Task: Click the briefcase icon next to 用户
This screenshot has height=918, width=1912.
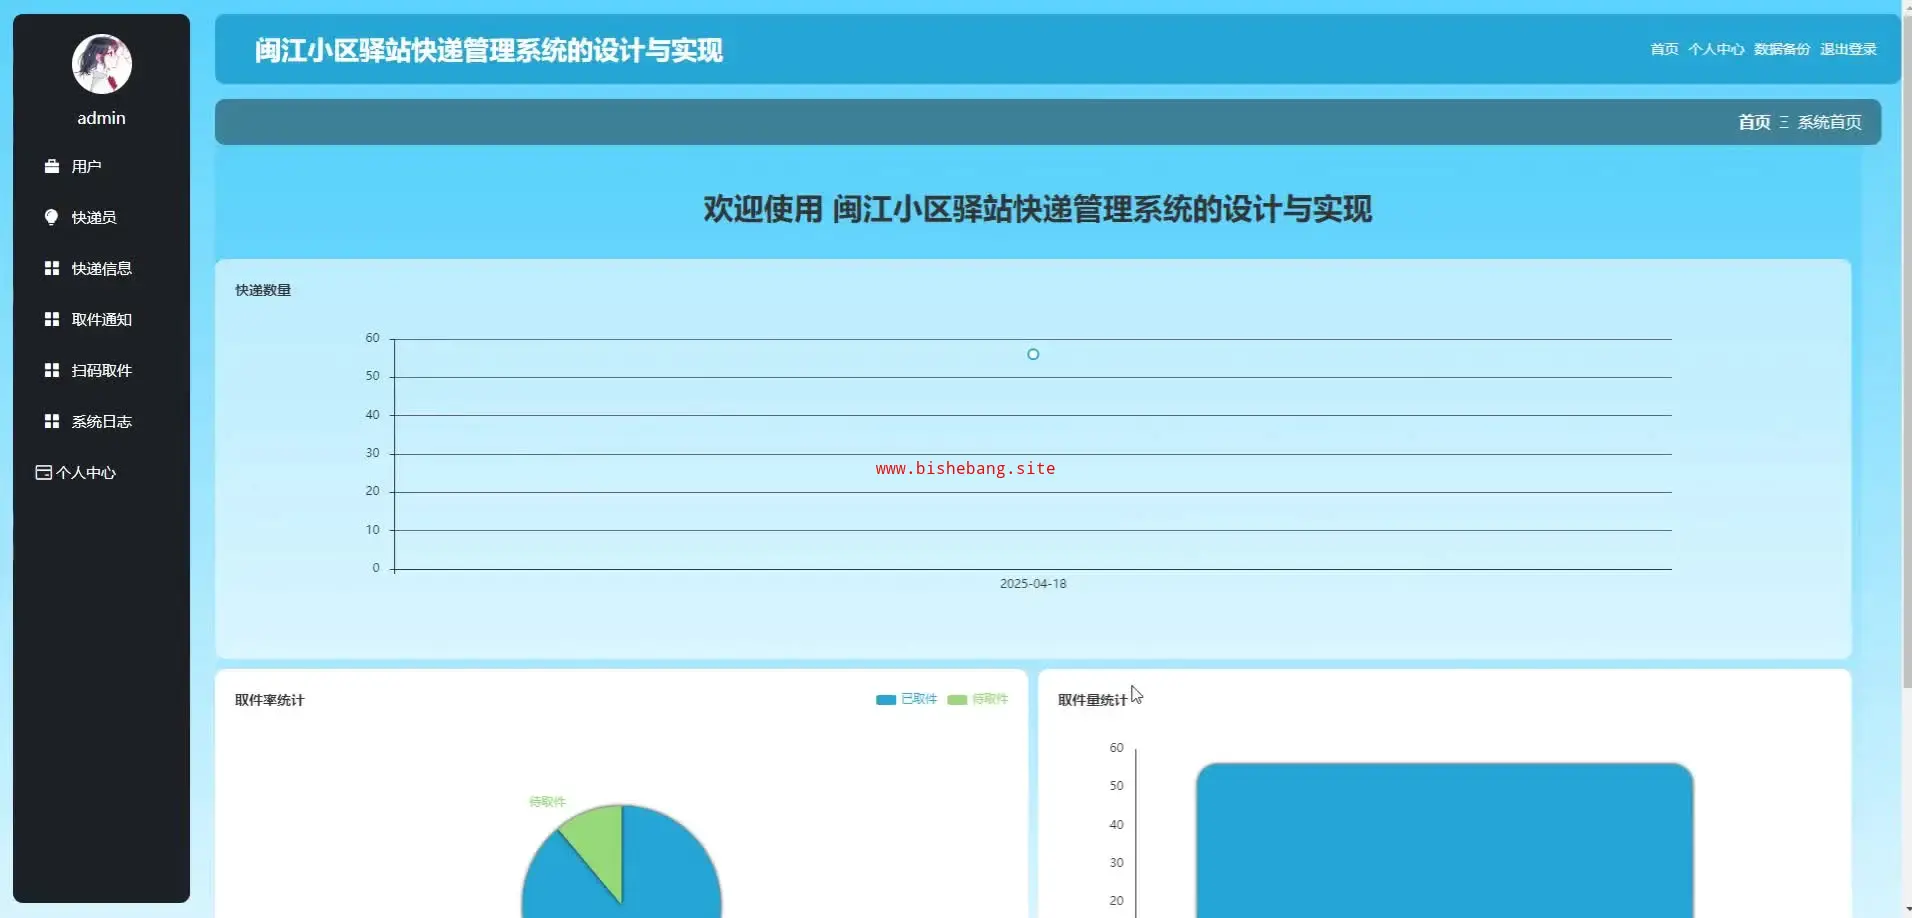Action: point(52,166)
